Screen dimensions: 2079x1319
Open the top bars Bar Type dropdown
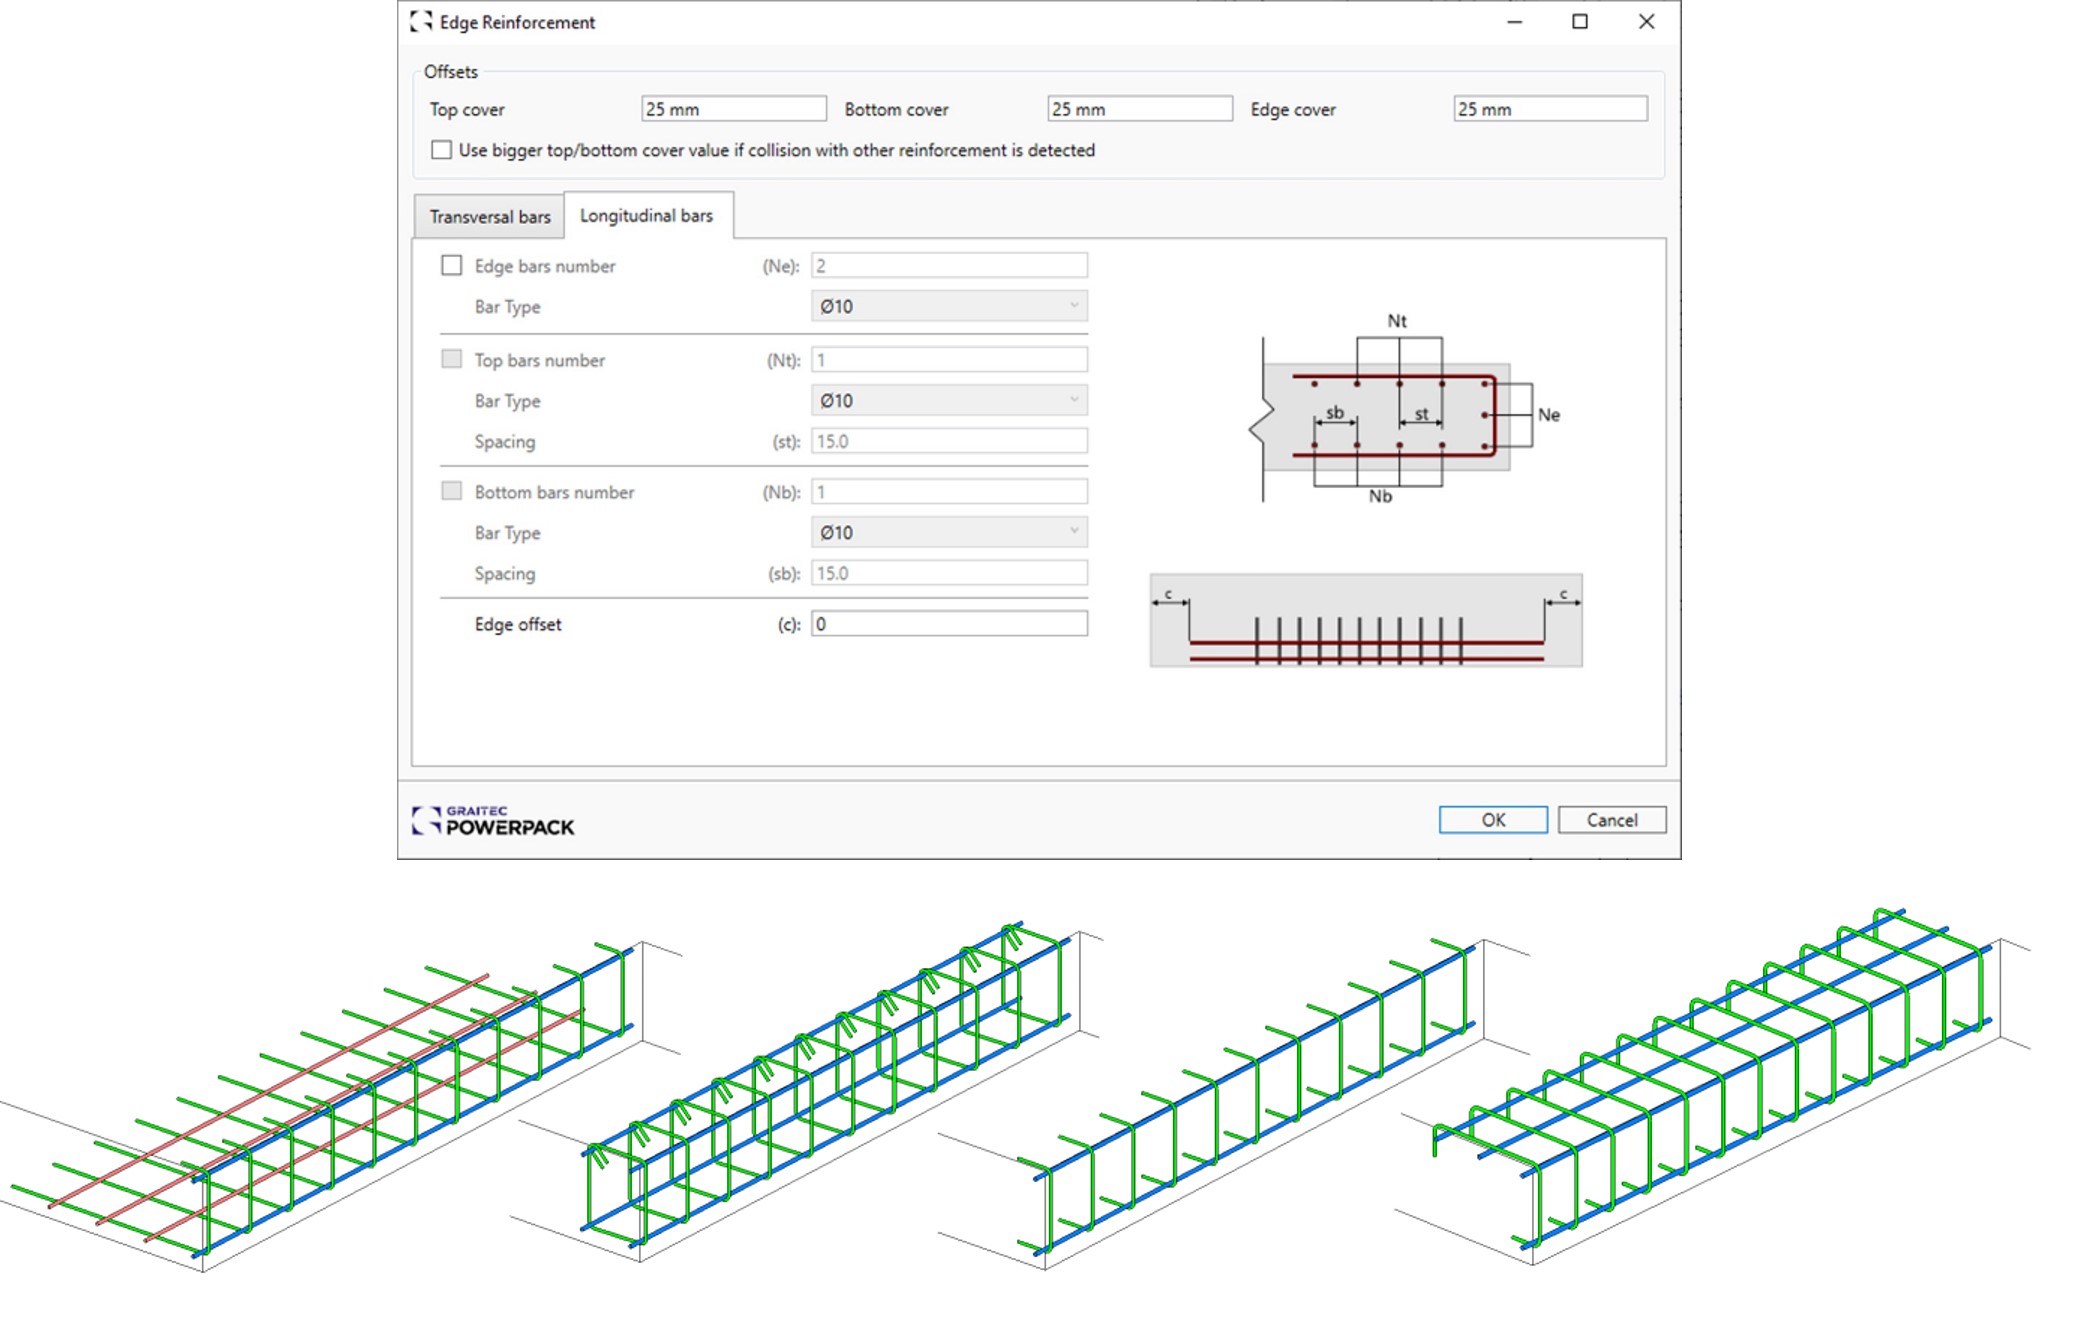(948, 400)
